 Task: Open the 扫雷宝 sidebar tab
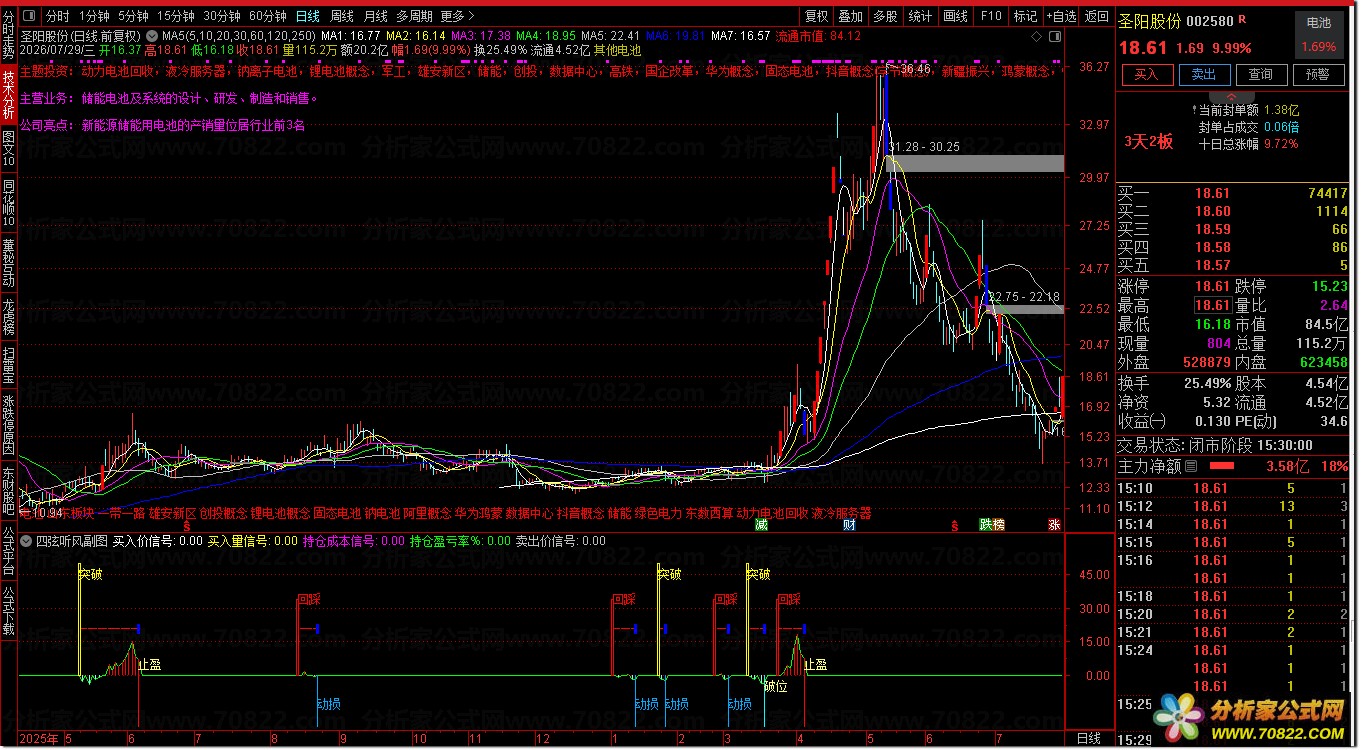[x=9, y=364]
